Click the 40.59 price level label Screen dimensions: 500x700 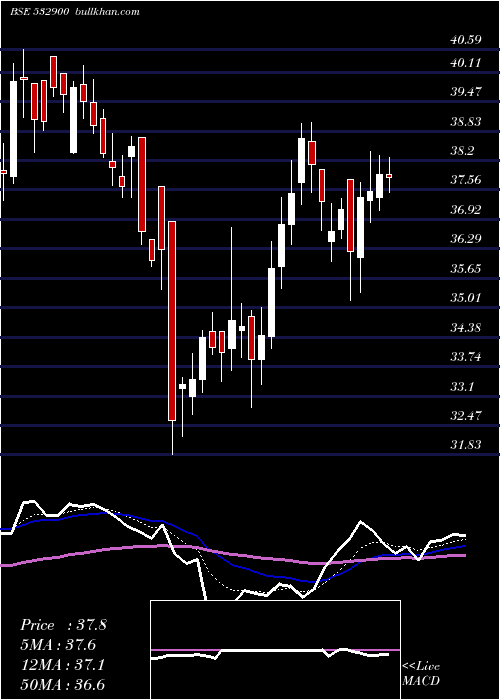(466, 40)
